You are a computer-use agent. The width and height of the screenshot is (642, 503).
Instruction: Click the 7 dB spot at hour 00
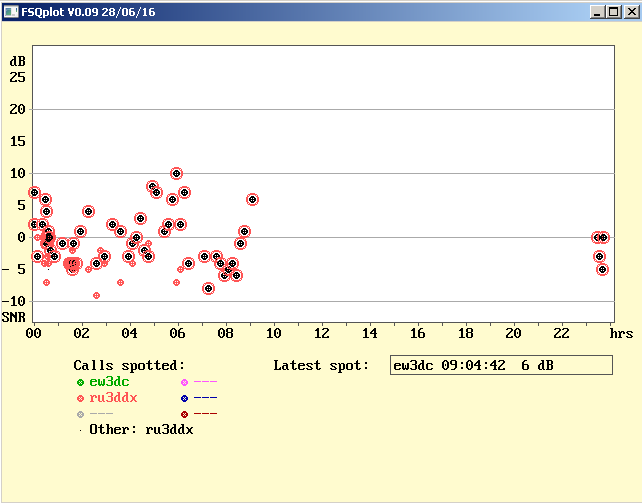(x=34, y=192)
